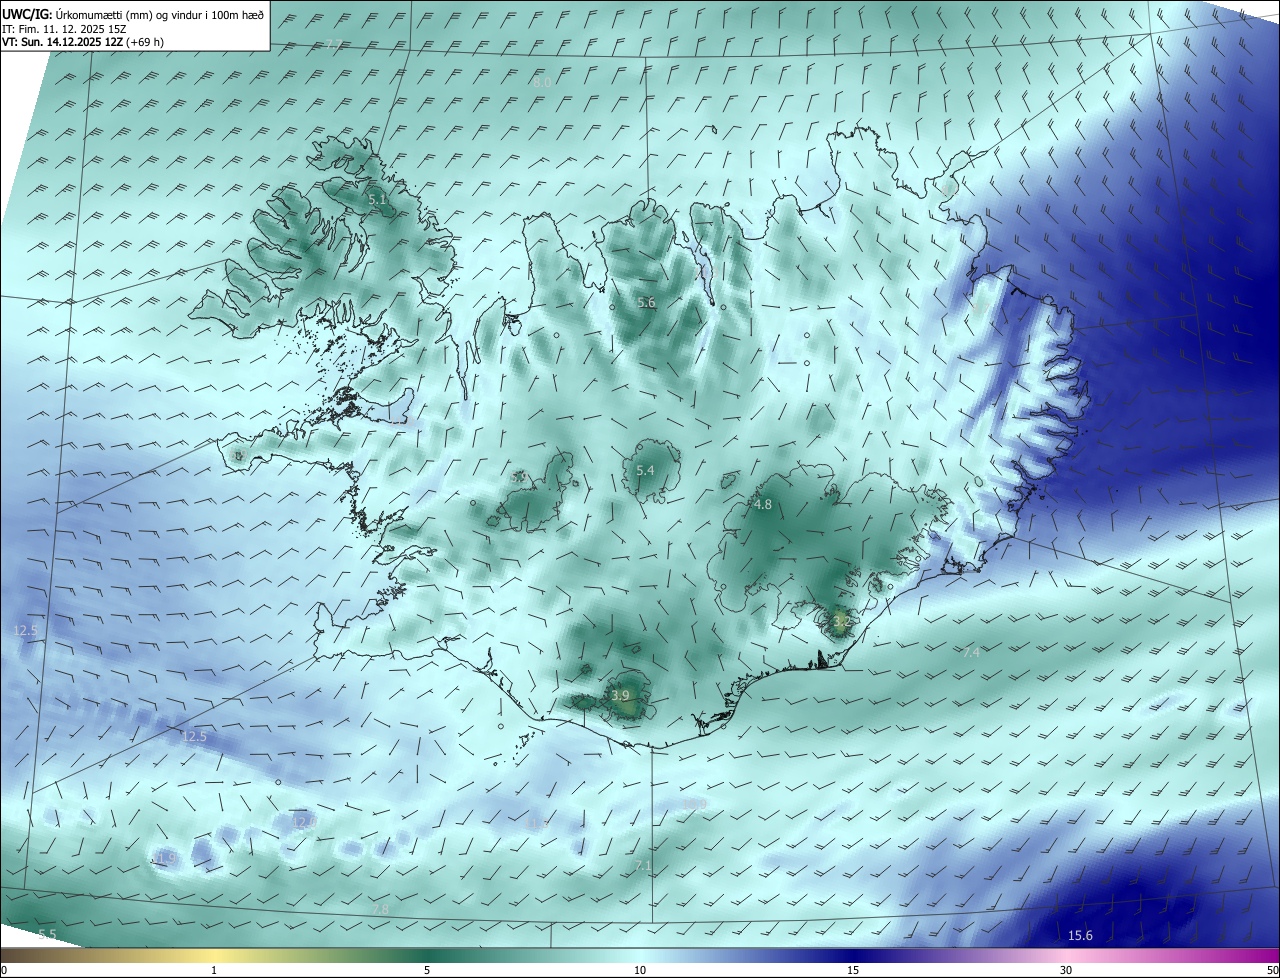Select the 5.6 value label on the map
Viewport: 1280px width, 978px height.
(646, 302)
